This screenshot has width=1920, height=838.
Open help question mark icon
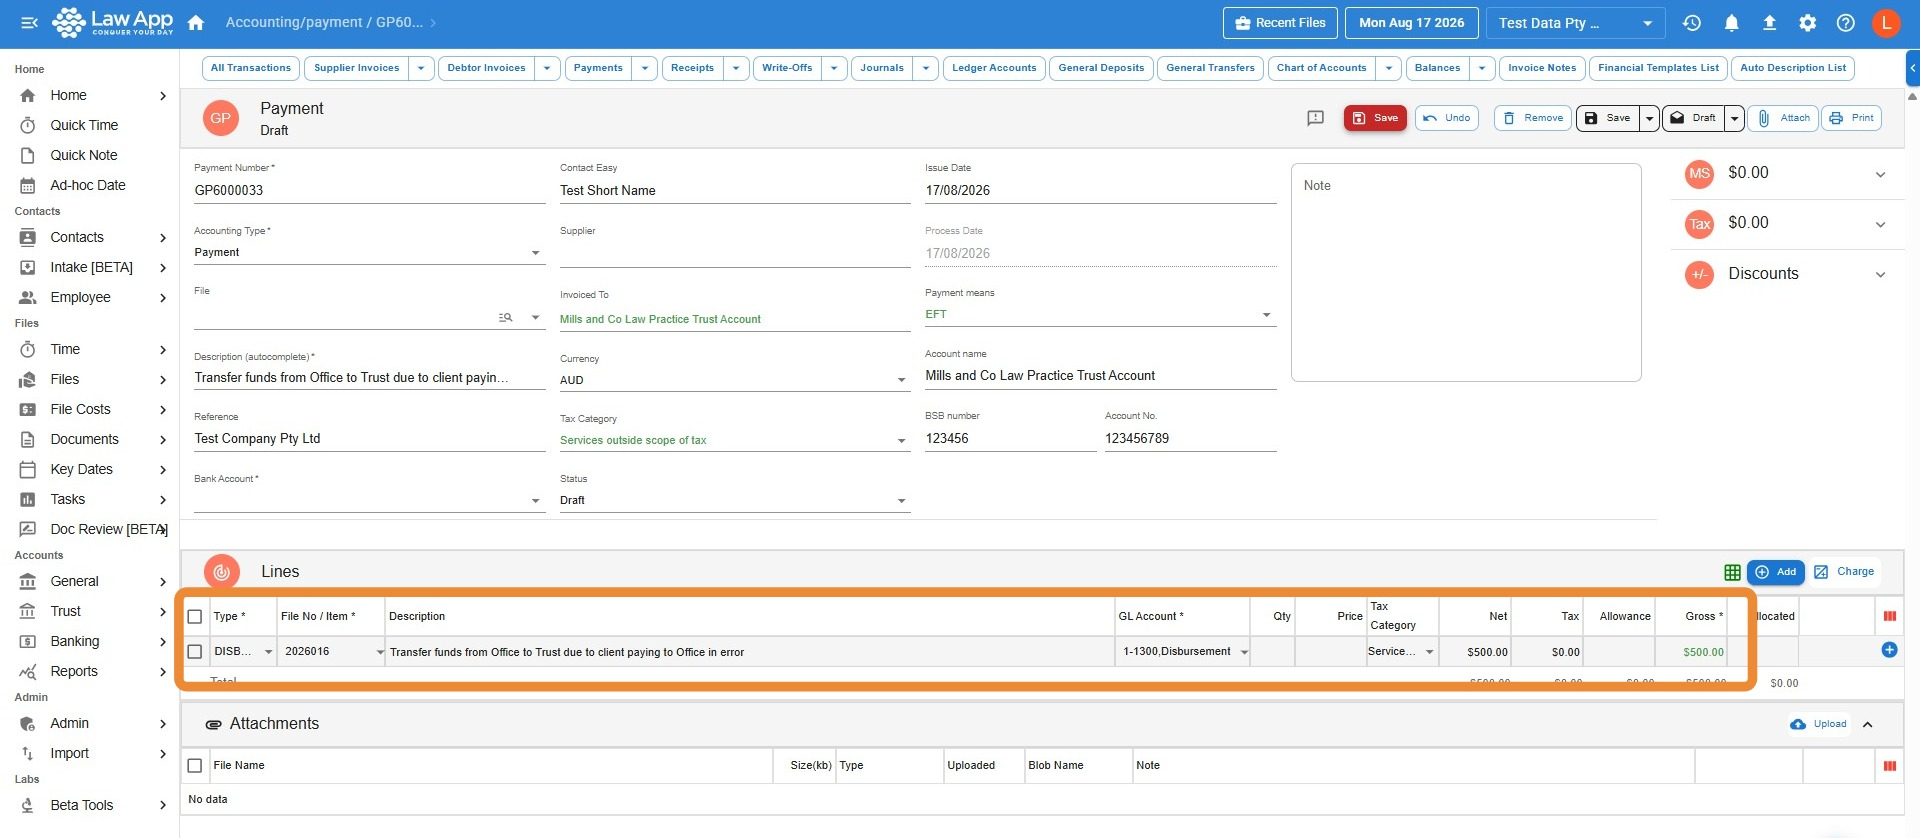point(1846,23)
